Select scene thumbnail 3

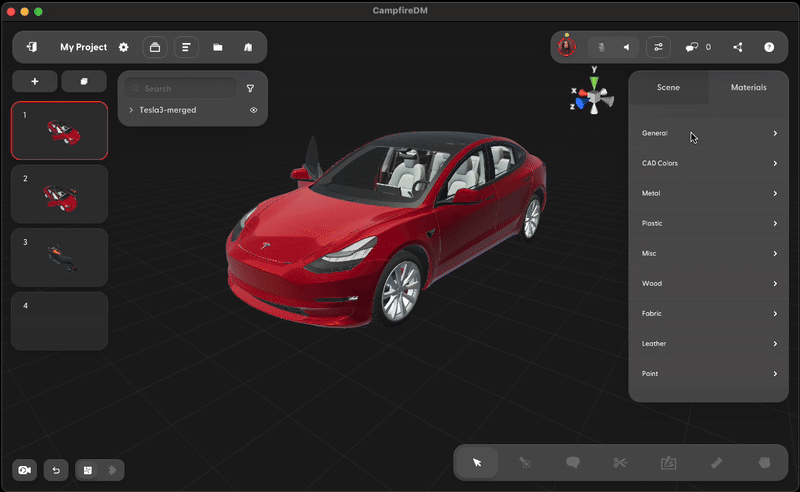tap(59, 258)
